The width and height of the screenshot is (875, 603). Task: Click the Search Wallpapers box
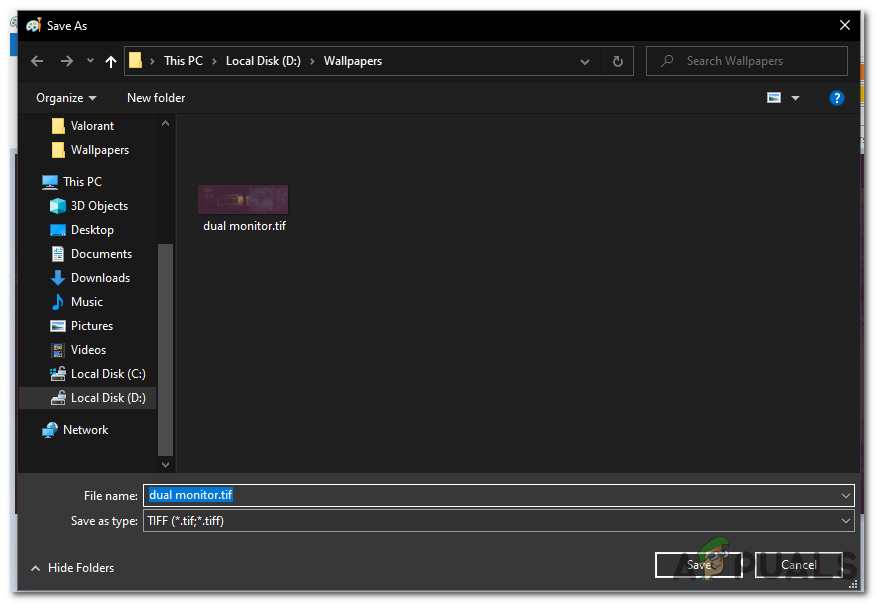click(x=746, y=61)
